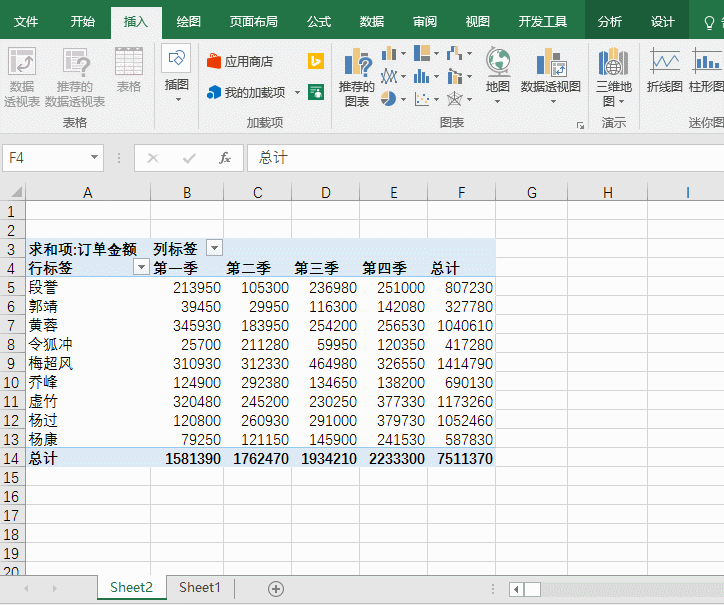This screenshot has height=605, width=724.
Task: Select the Sheet2 tab
Action: point(132,587)
